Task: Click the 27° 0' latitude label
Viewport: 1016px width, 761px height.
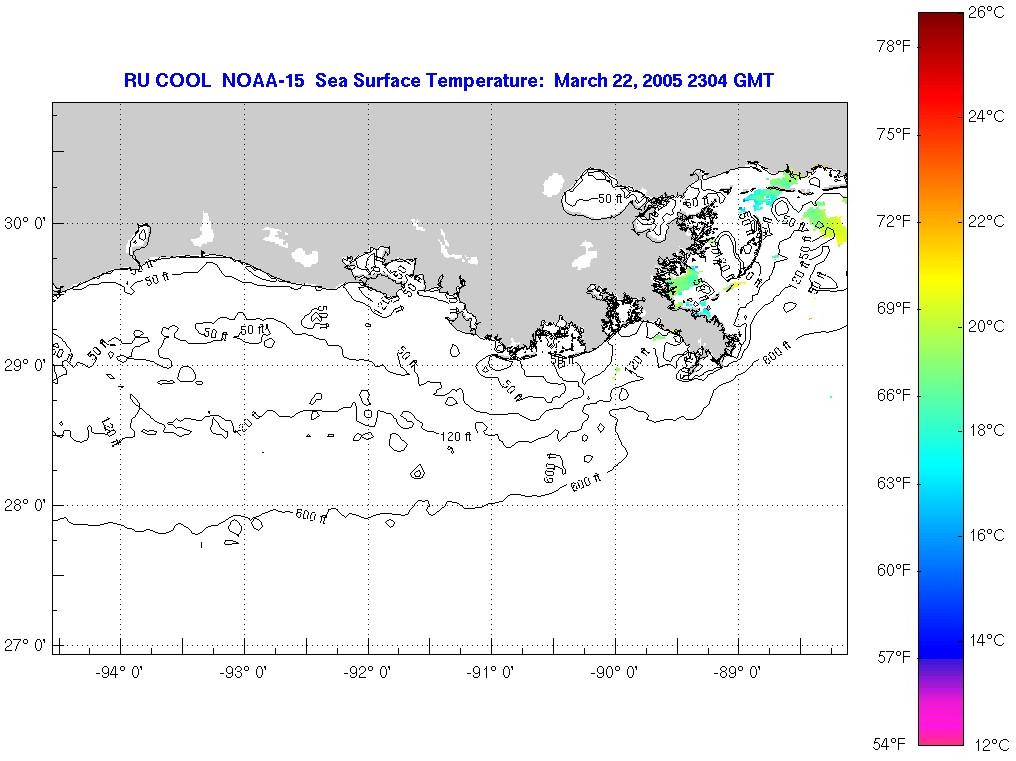Action: pyautogui.click(x=25, y=646)
